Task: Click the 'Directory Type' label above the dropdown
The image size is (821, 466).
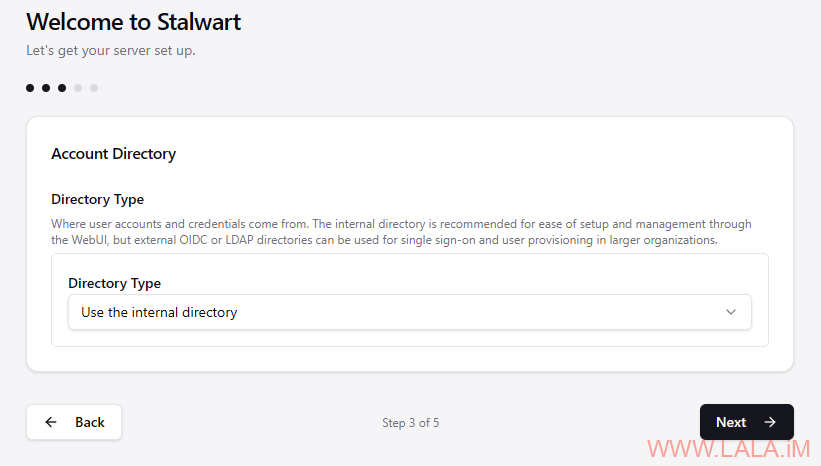Action: (115, 283)
